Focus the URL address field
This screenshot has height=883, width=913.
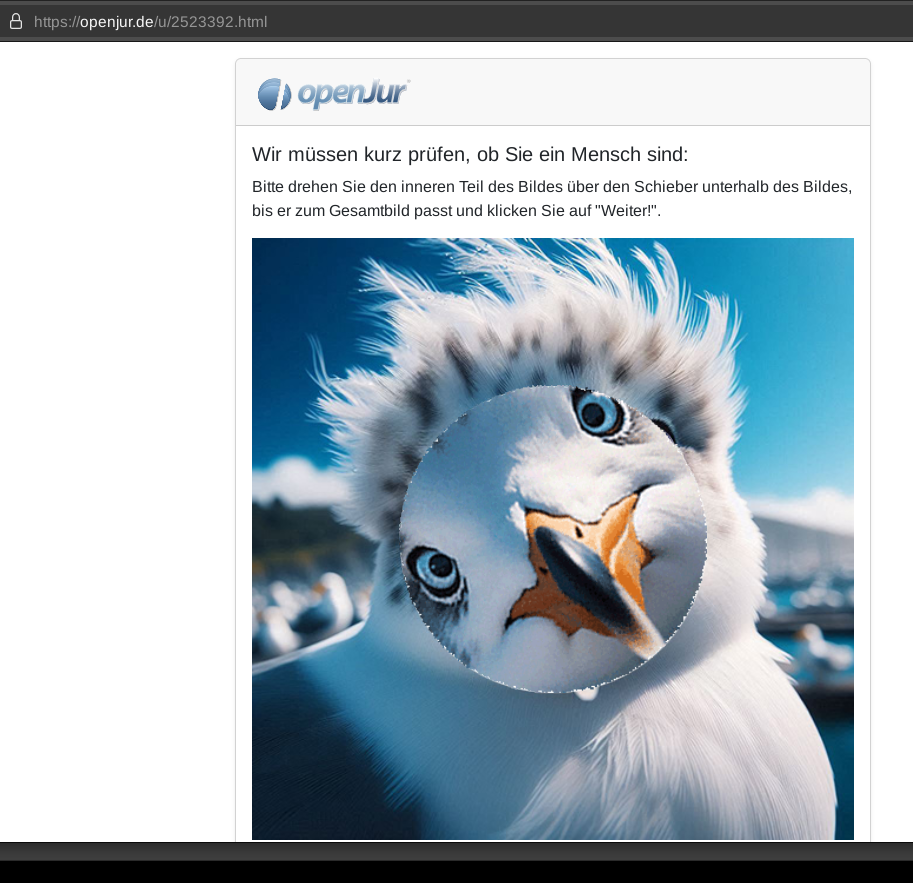click(x=450, y=21)
